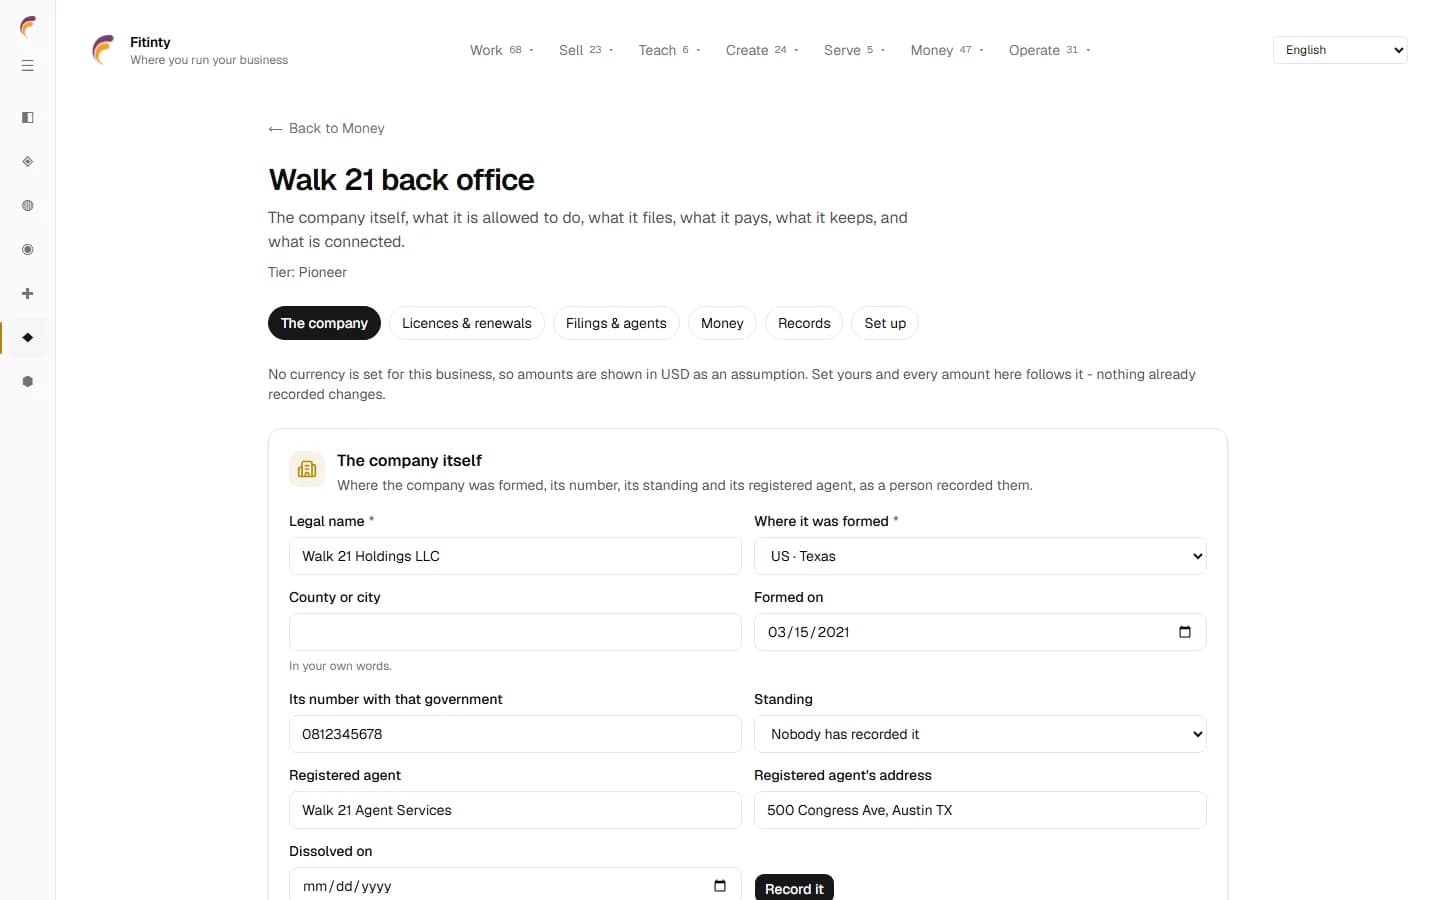The height and width of the screenshot is (900, 1440).
Task: Open the Standing dropdown
Action: (x=980, y=734)
